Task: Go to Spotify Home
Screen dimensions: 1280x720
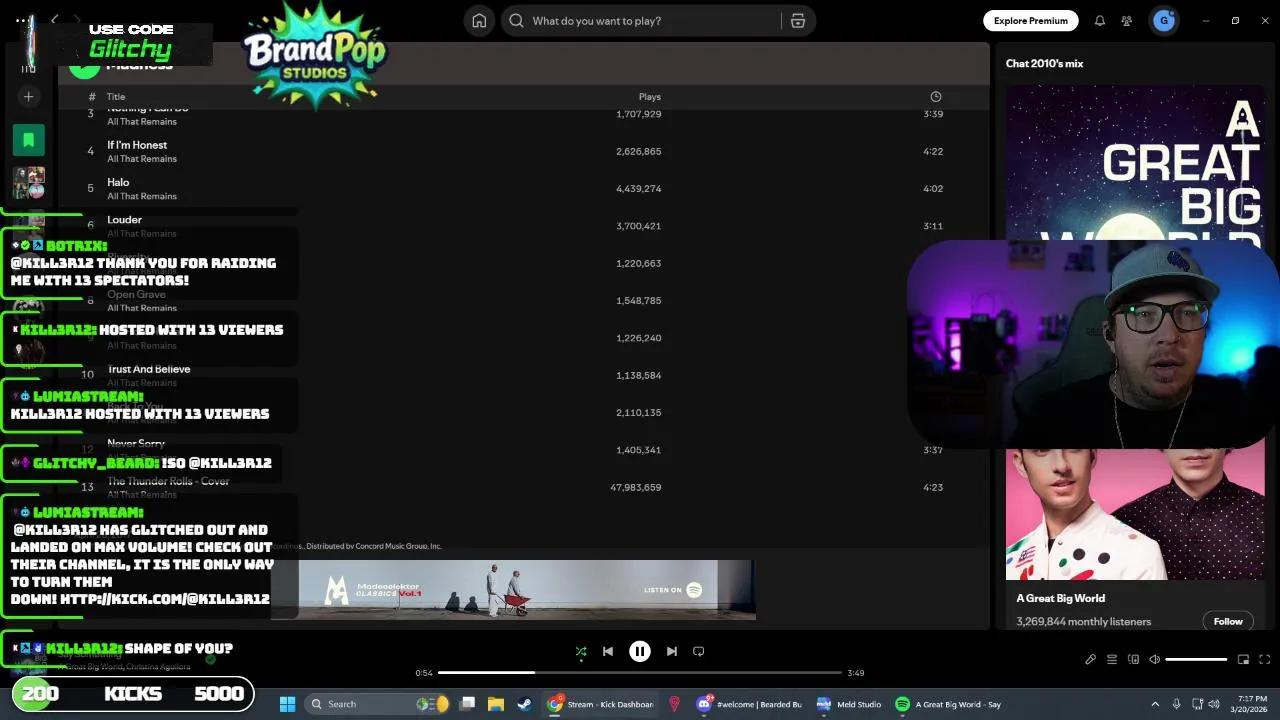Action: [479, 21]
